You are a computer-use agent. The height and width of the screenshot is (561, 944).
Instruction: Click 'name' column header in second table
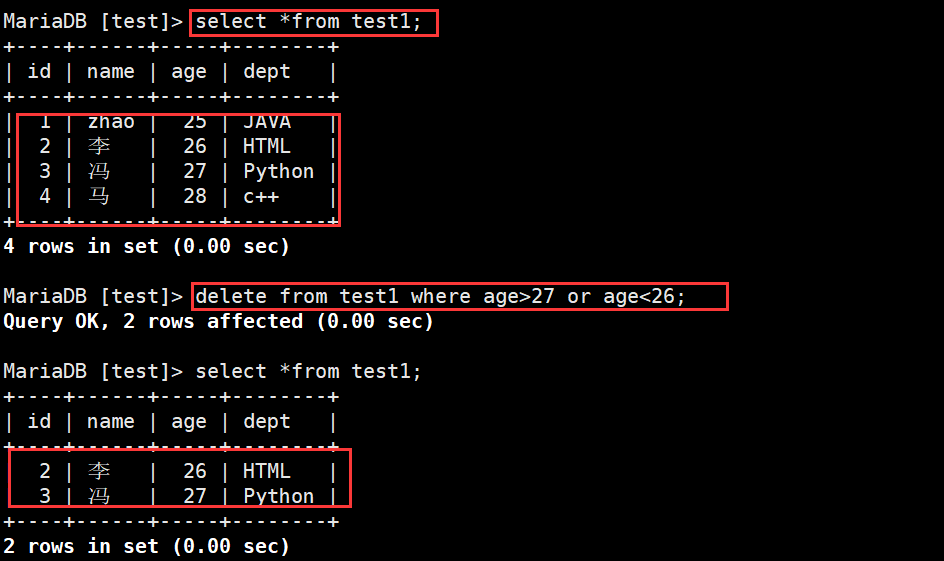(x=111, y=422)
